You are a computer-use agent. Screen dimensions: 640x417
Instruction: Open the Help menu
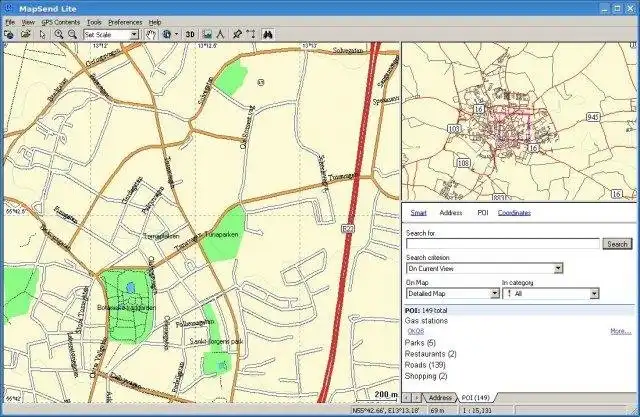pyautogui.click(x=155, y=22)
